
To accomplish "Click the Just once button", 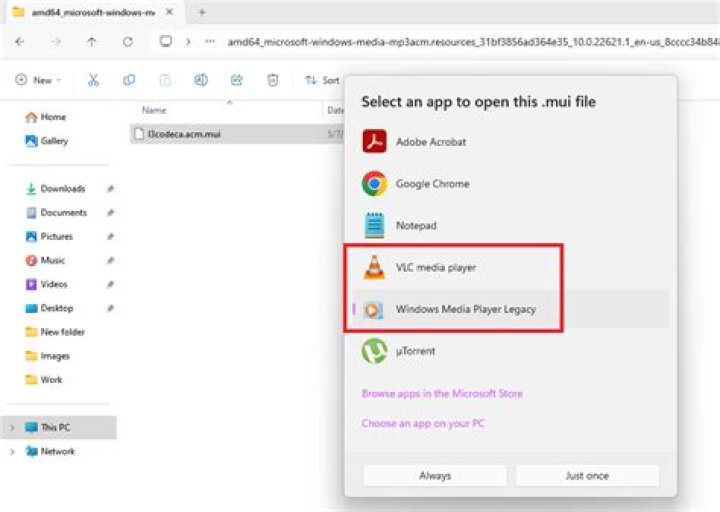I will pos(587,476).
